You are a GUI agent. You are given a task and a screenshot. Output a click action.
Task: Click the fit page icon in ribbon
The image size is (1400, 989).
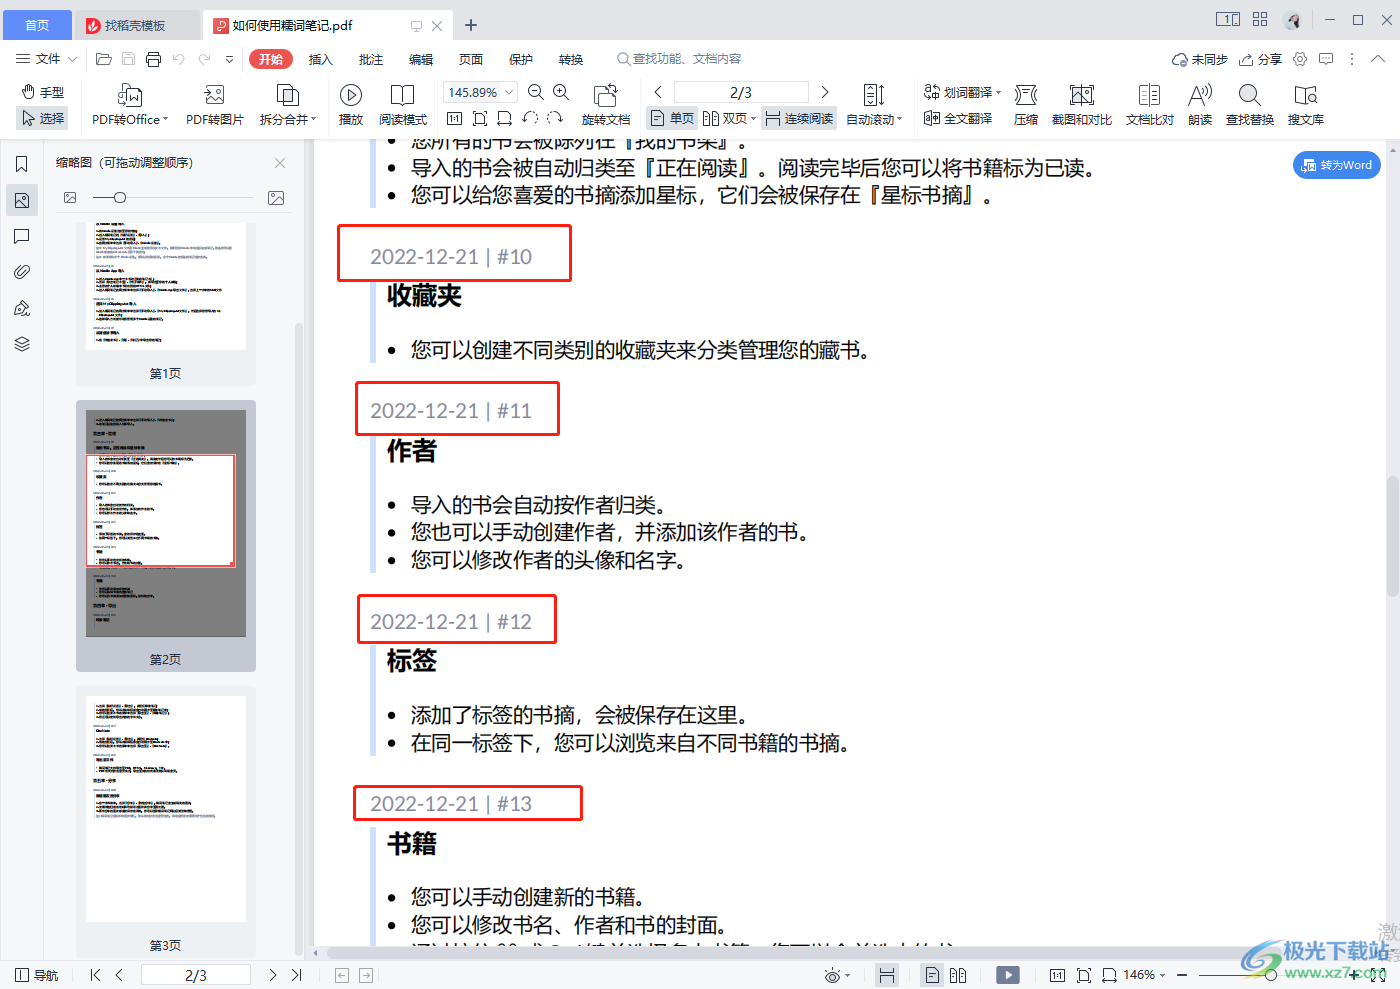(x=480, y=118)
